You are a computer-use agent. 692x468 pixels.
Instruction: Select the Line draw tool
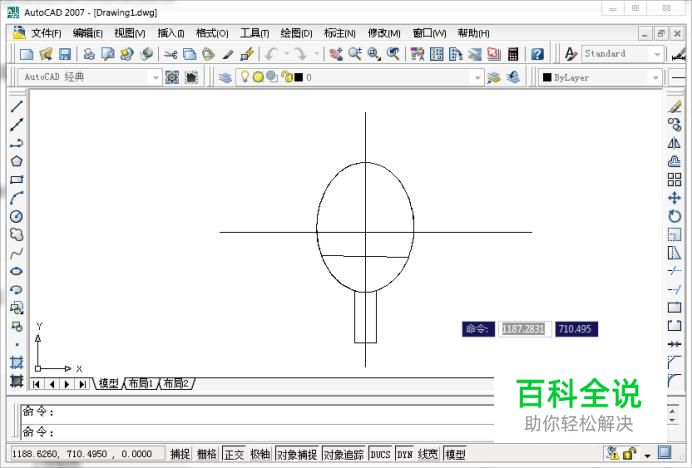[x=17, y=106]
